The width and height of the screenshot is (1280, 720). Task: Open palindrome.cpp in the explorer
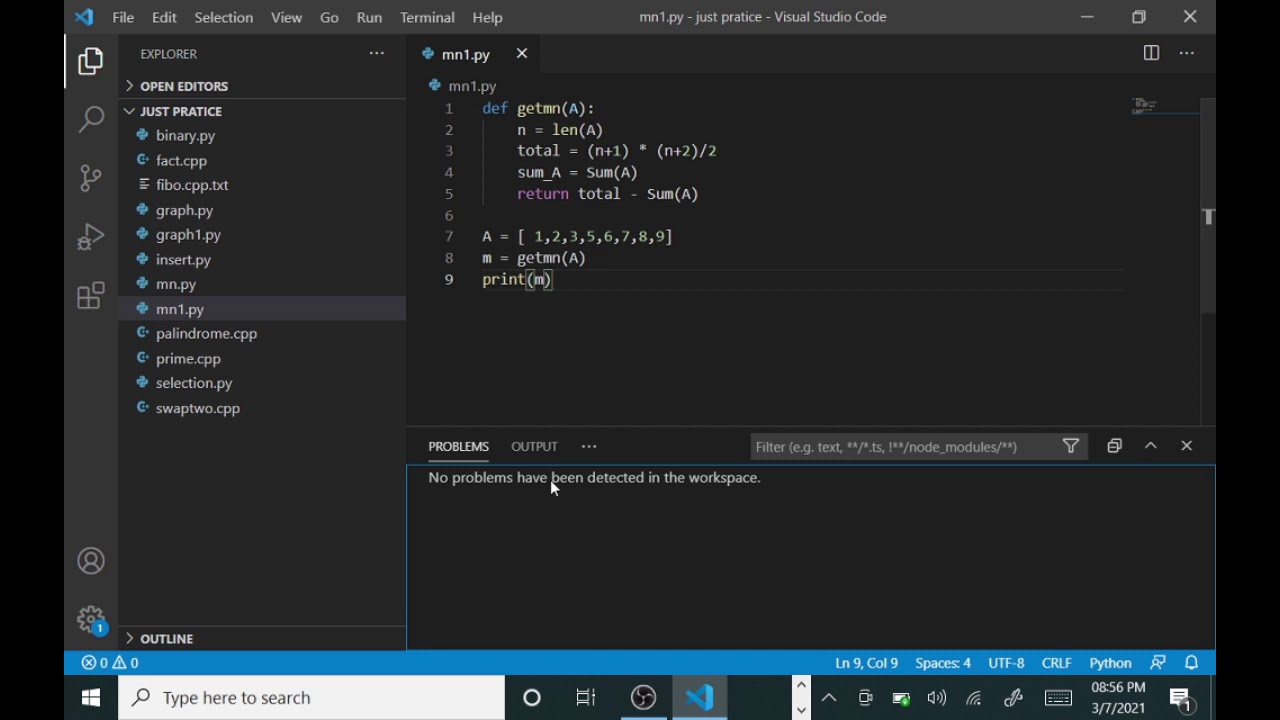coord(206,334)
